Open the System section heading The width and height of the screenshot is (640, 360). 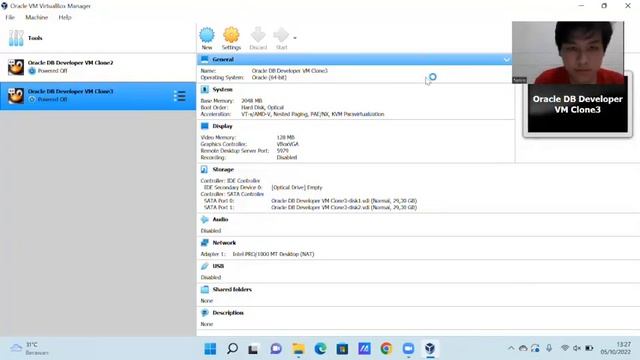[222, 89]
